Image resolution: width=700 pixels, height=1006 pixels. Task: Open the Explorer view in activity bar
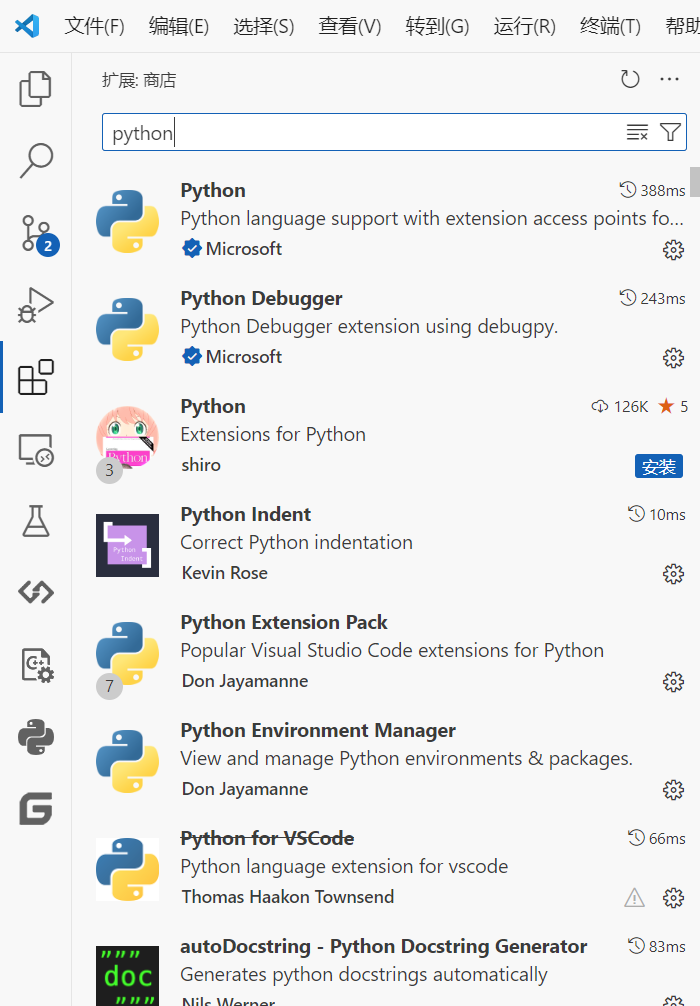click(36, 89)
